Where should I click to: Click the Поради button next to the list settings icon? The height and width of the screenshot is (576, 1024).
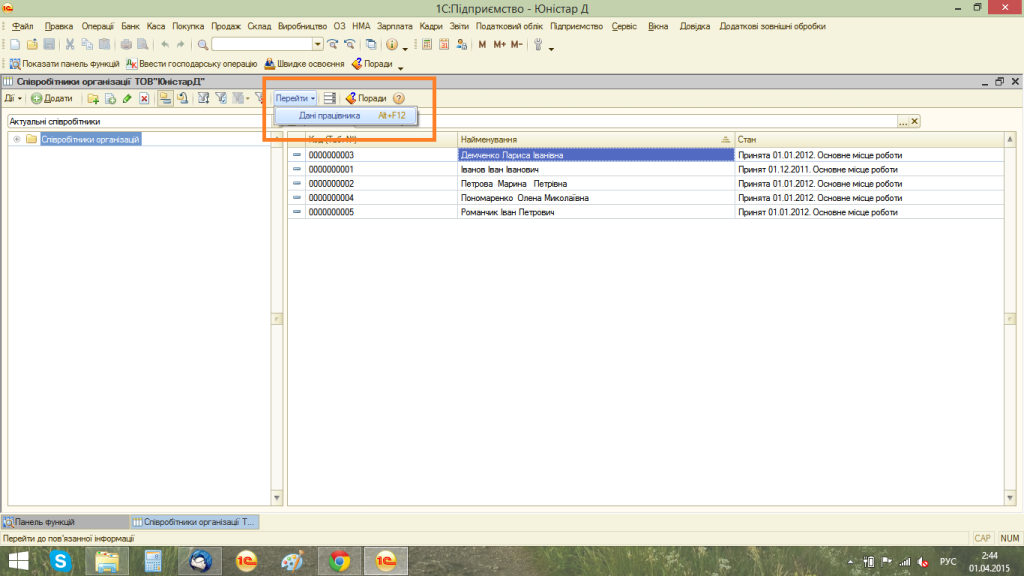coord(366,99)
